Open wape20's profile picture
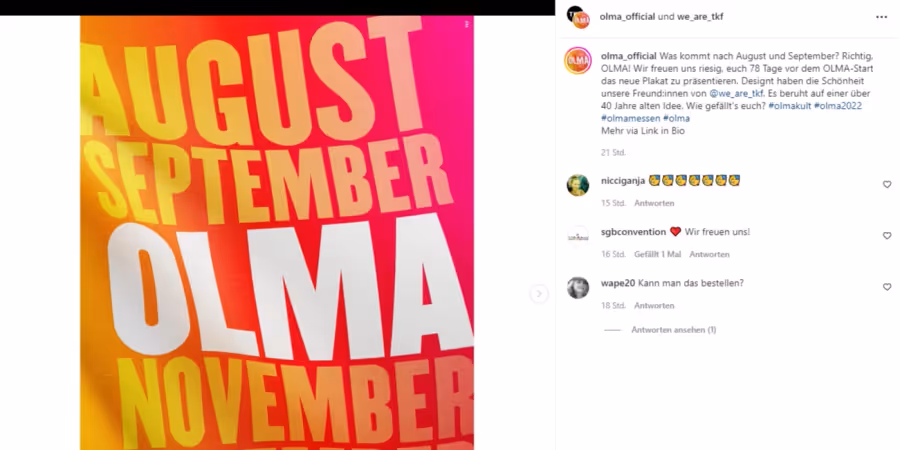This screenshot has width=900, height=450. (578, 288)
